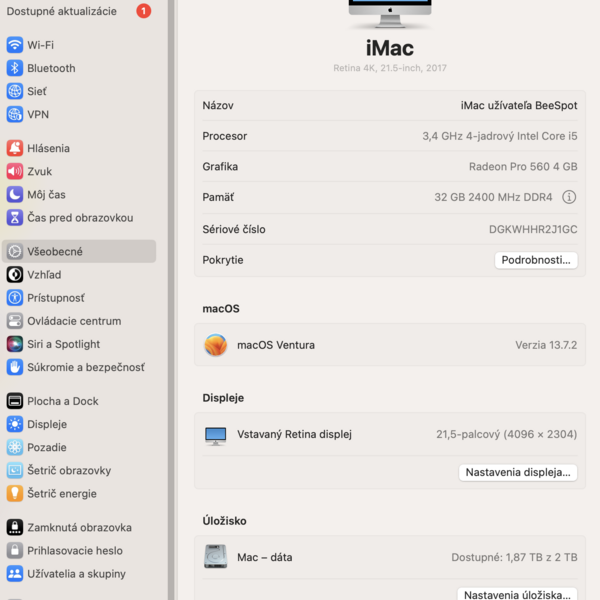This screenshot has height=600, width=600.
Task: Click the memory info icon next to DDR4
Action: 569,197
